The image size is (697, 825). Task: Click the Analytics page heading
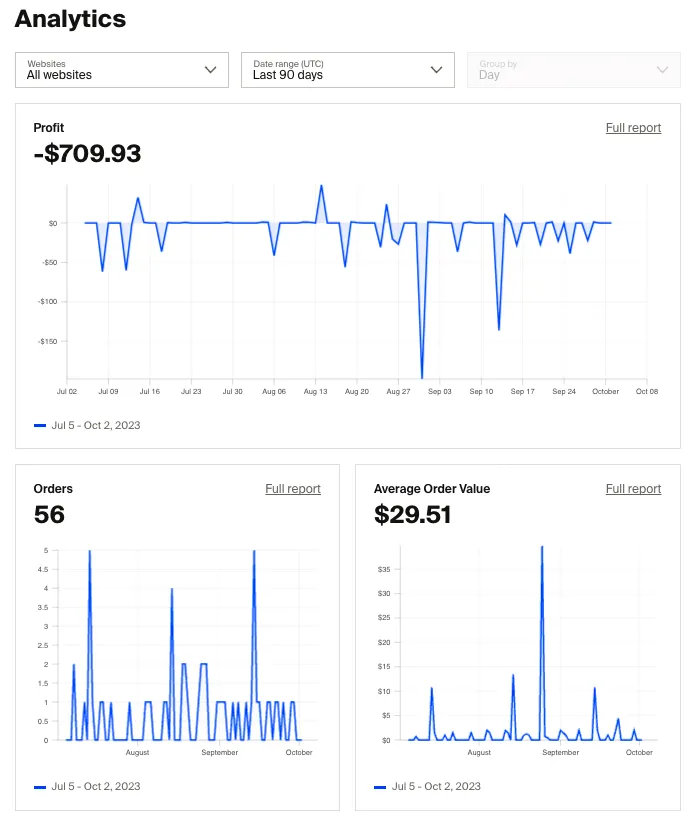[x=70, y=19]
